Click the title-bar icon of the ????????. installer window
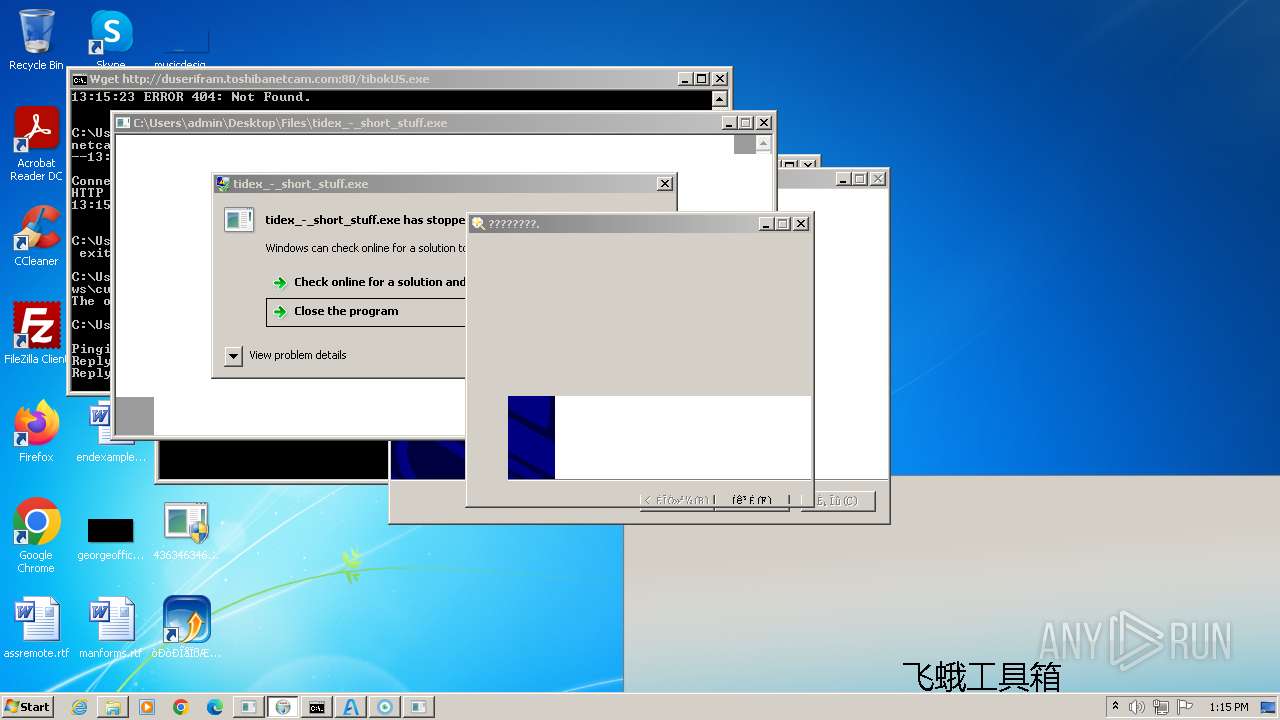 (478, 224)
